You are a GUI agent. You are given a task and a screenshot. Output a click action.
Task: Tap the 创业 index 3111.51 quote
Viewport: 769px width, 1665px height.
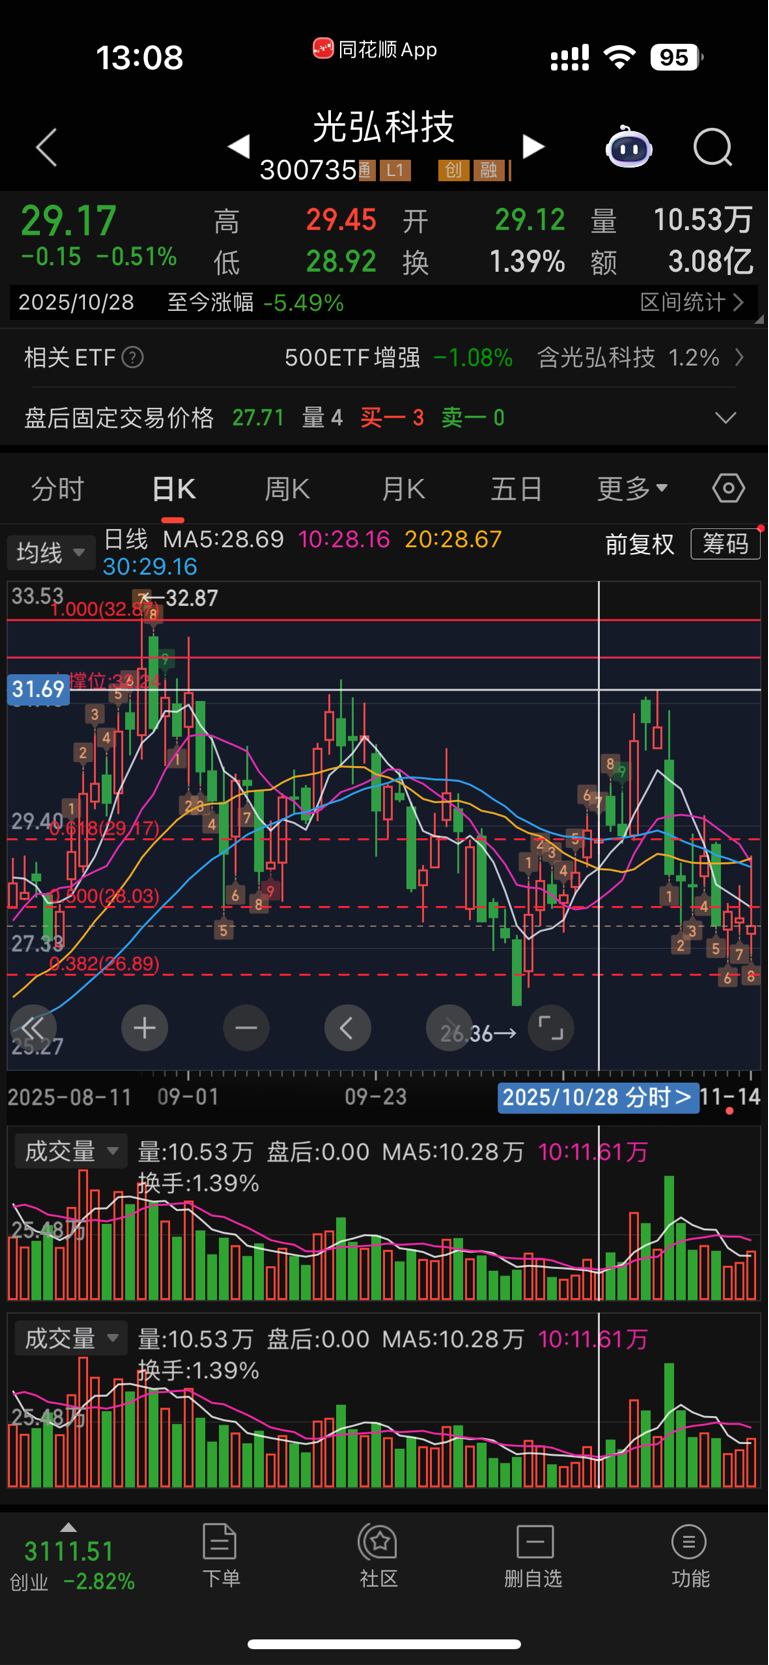click(x=70, y=1566)
